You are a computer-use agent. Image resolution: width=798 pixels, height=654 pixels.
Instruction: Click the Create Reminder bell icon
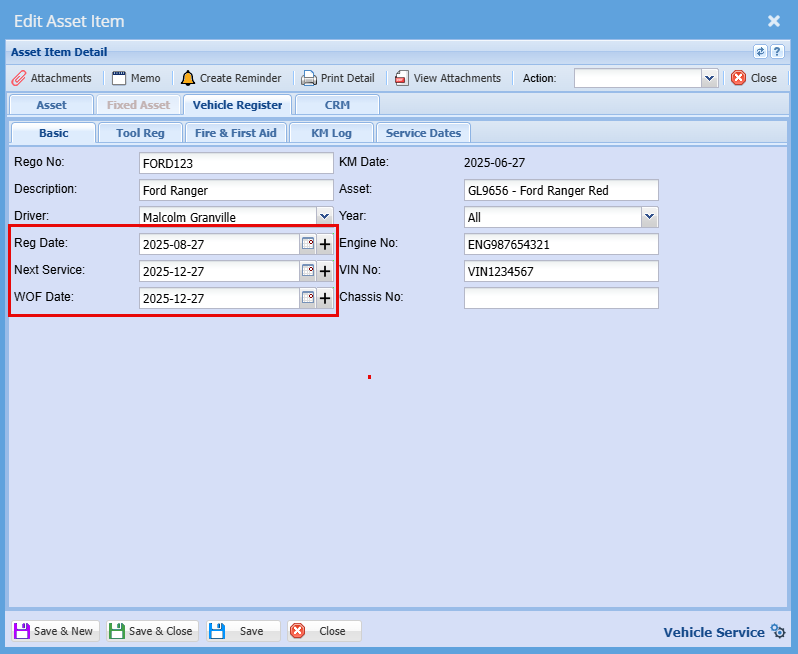[x=188, y=78]
